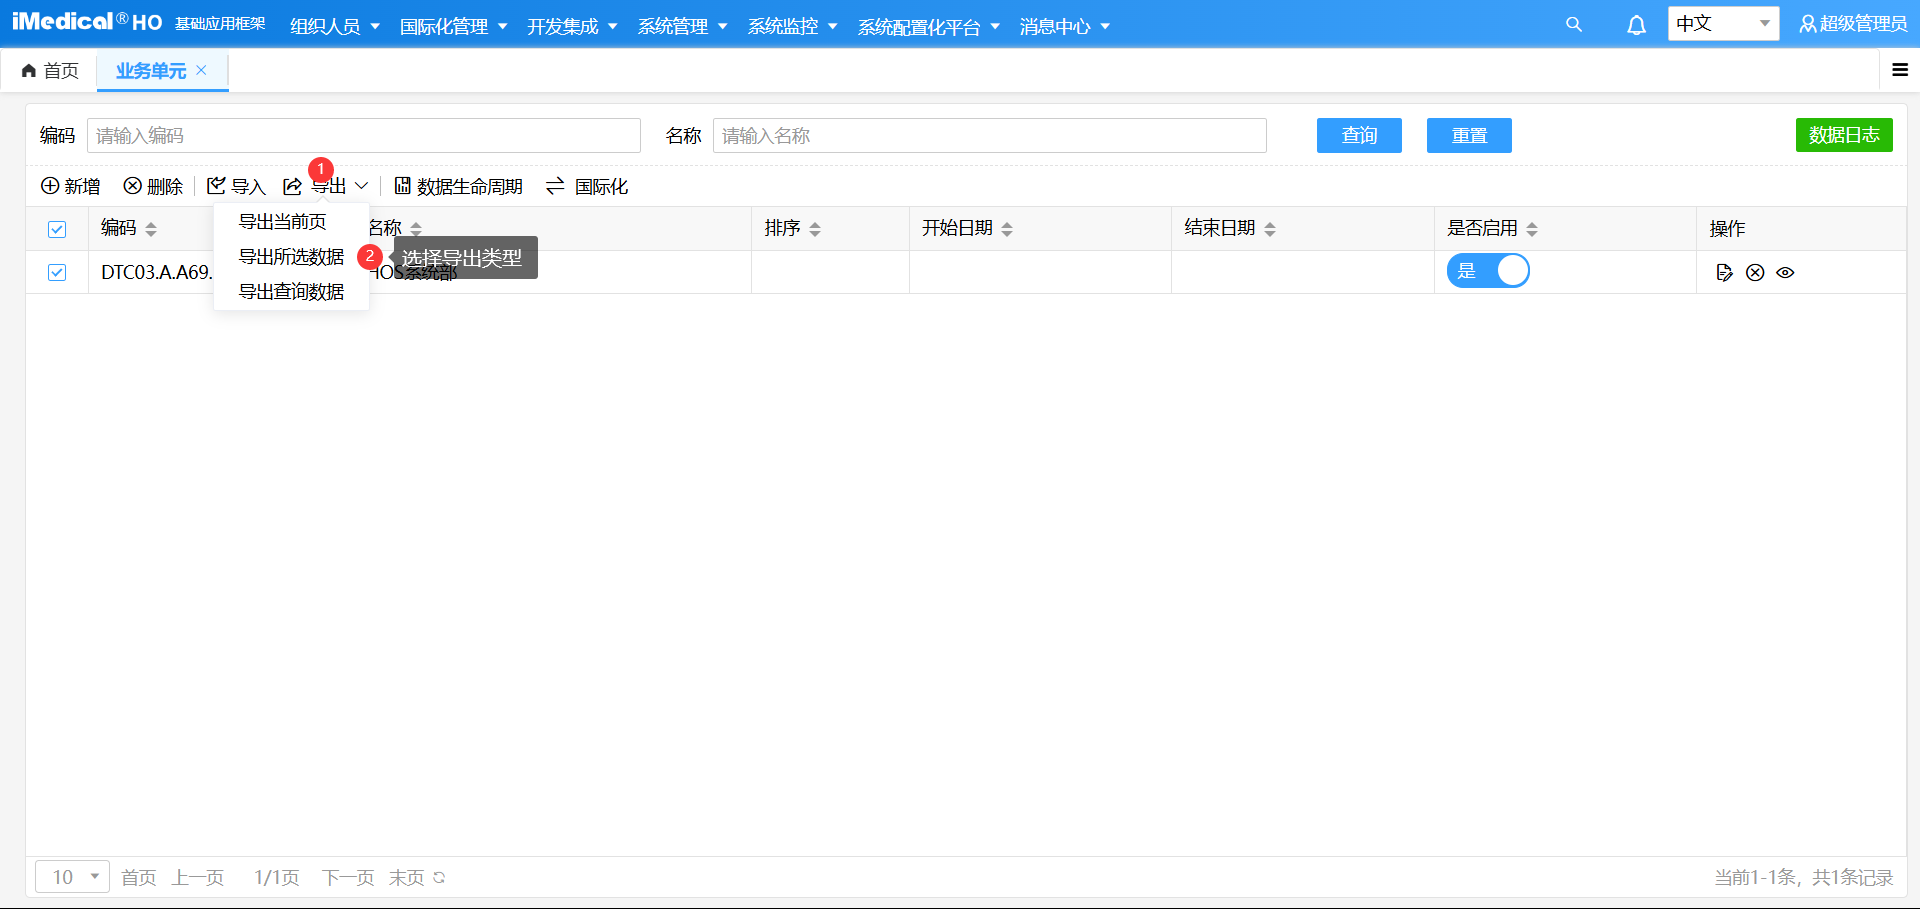Focus the 名称 input field

click(990, 135)
